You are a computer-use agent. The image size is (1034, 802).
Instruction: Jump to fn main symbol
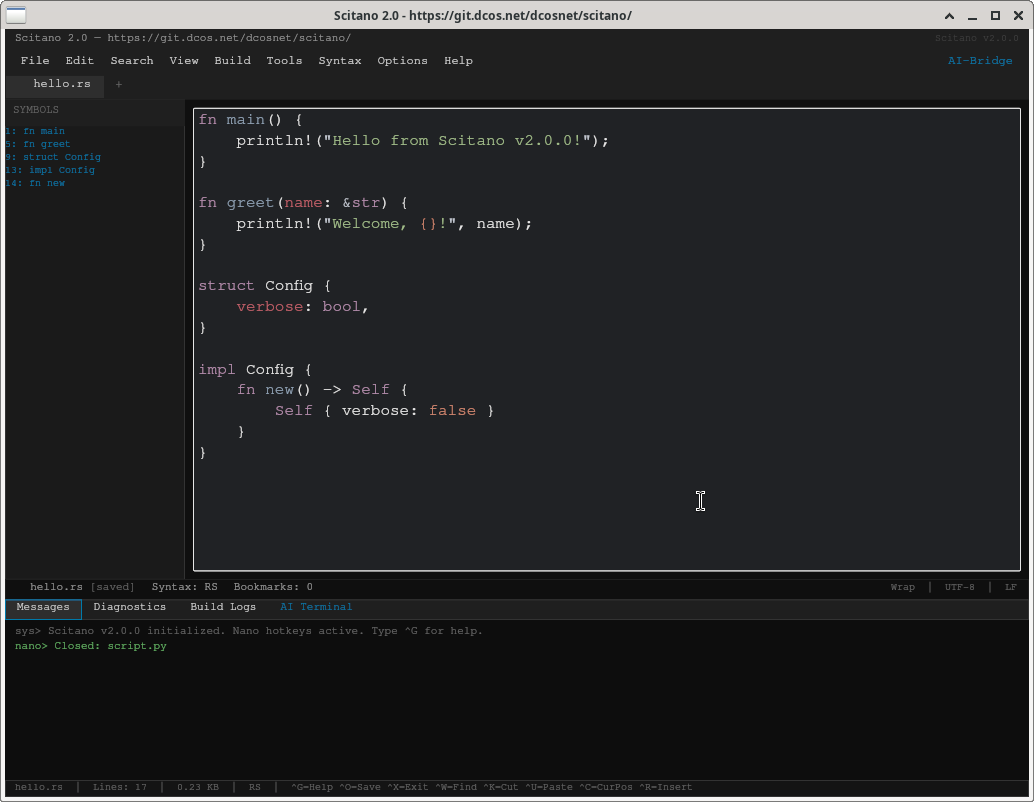(36, 131)
